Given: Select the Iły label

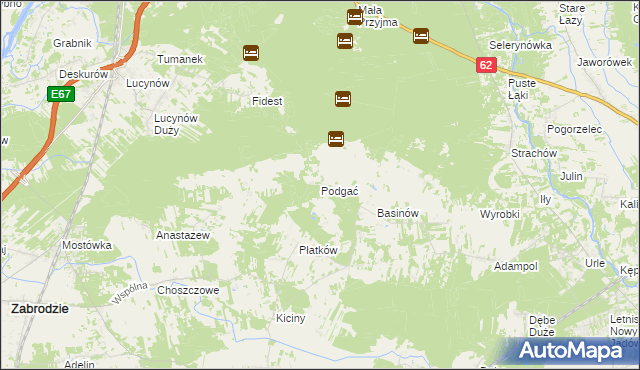Looking at the screenshot, I should coord(545,199).
